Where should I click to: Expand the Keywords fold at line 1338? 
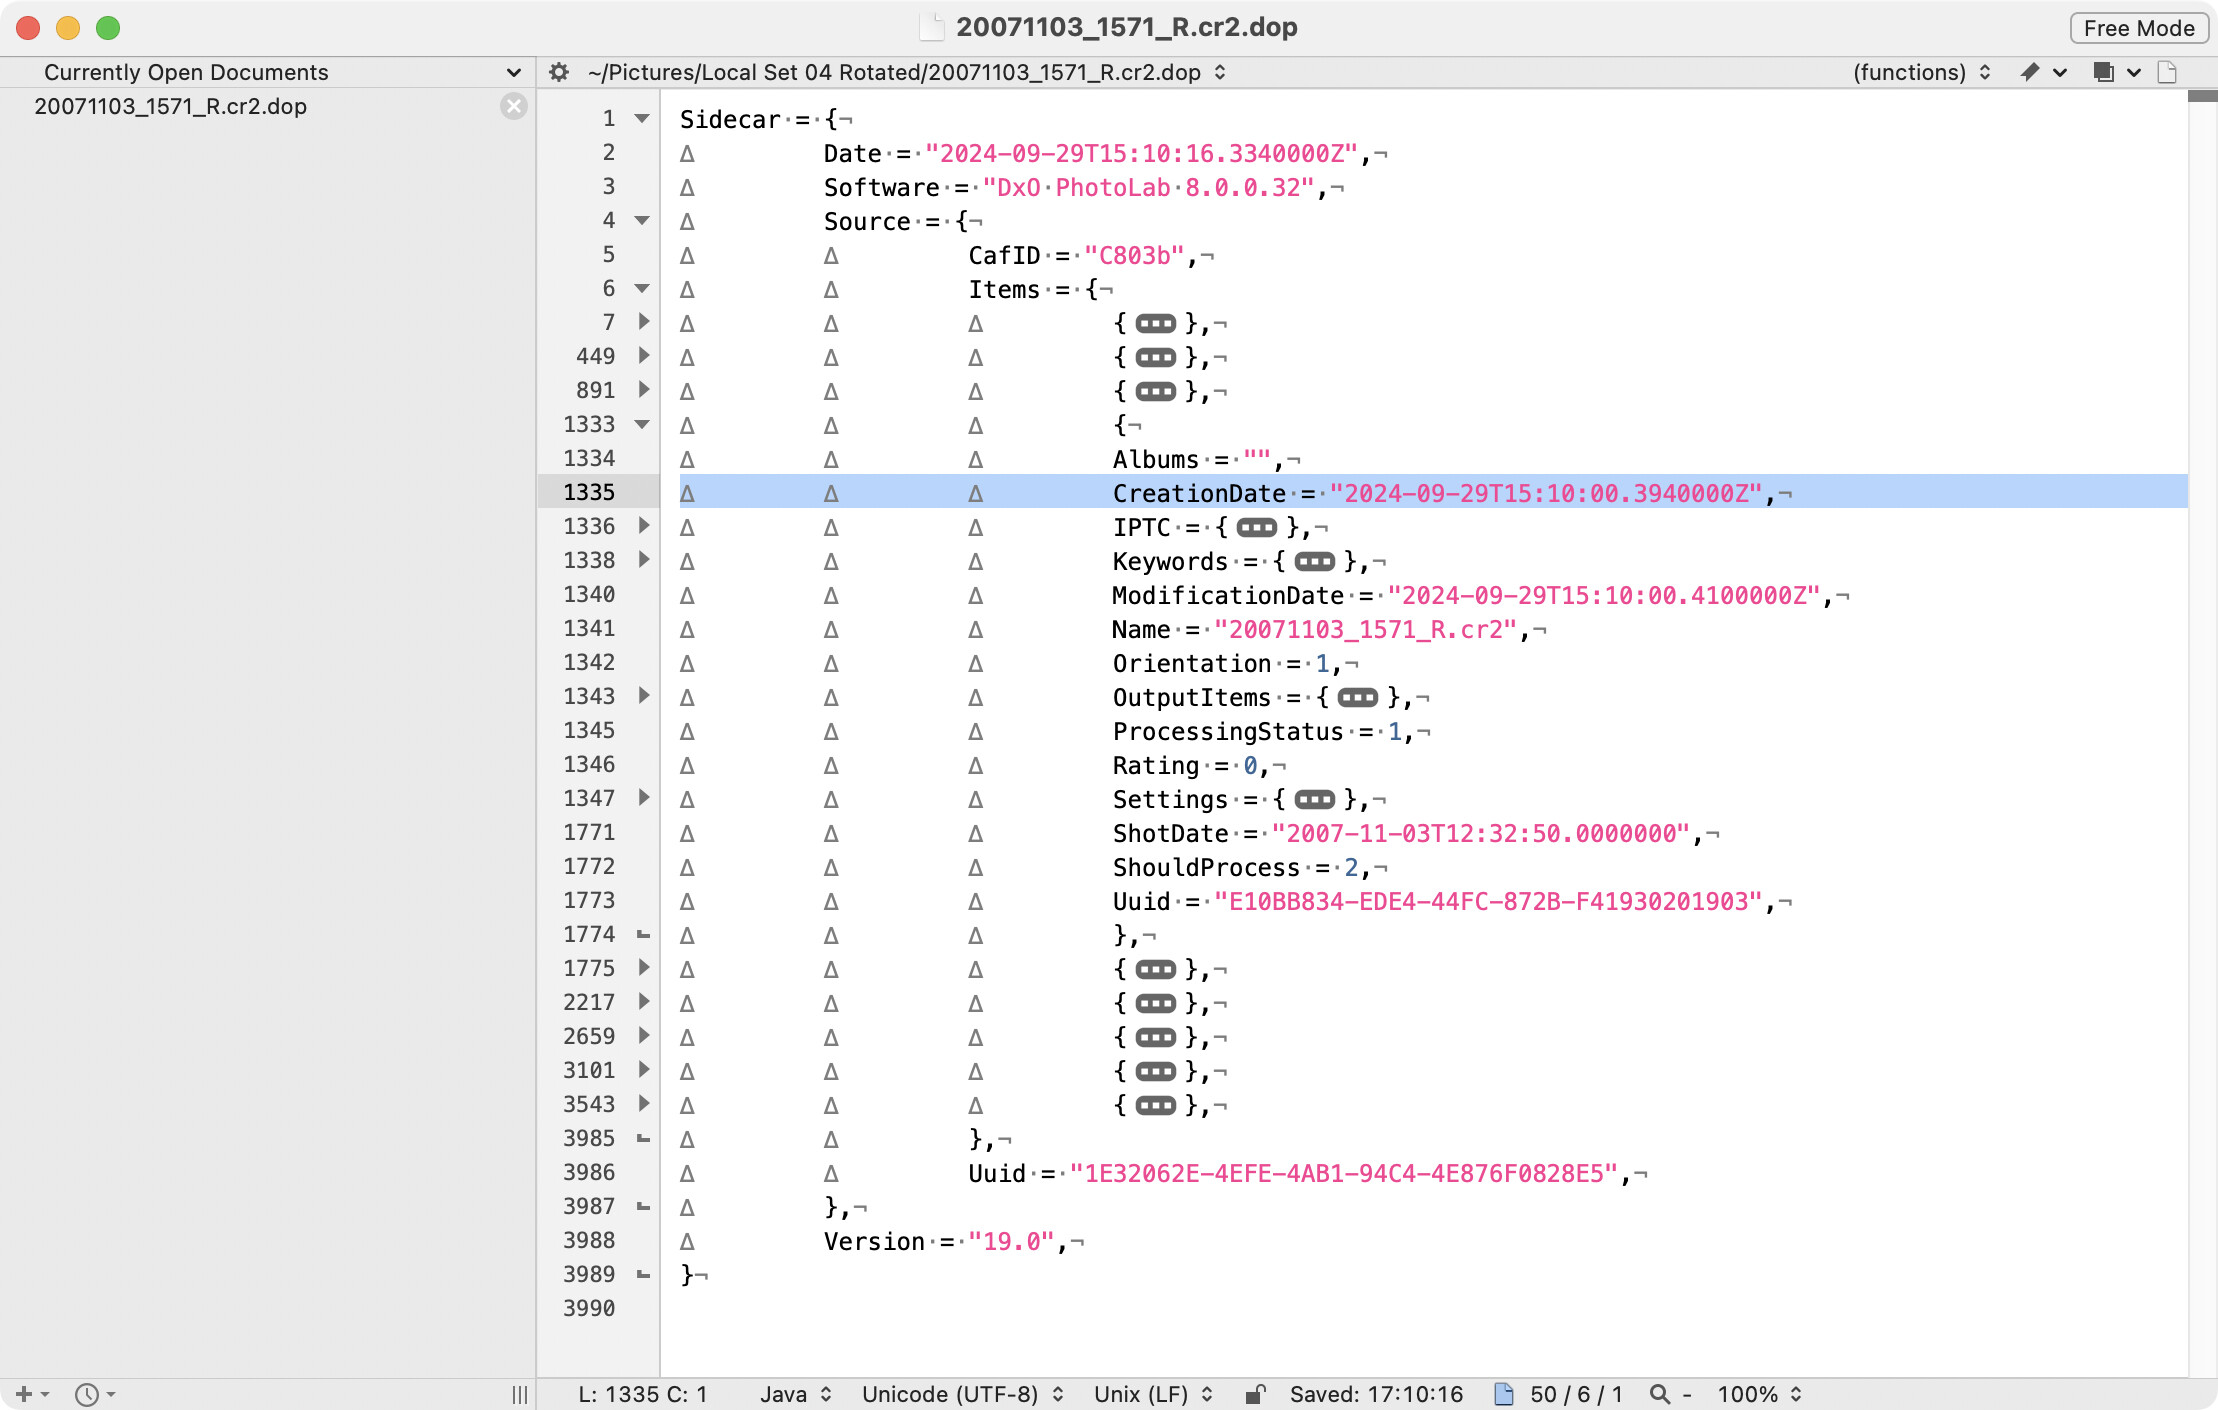click(644, 560)
